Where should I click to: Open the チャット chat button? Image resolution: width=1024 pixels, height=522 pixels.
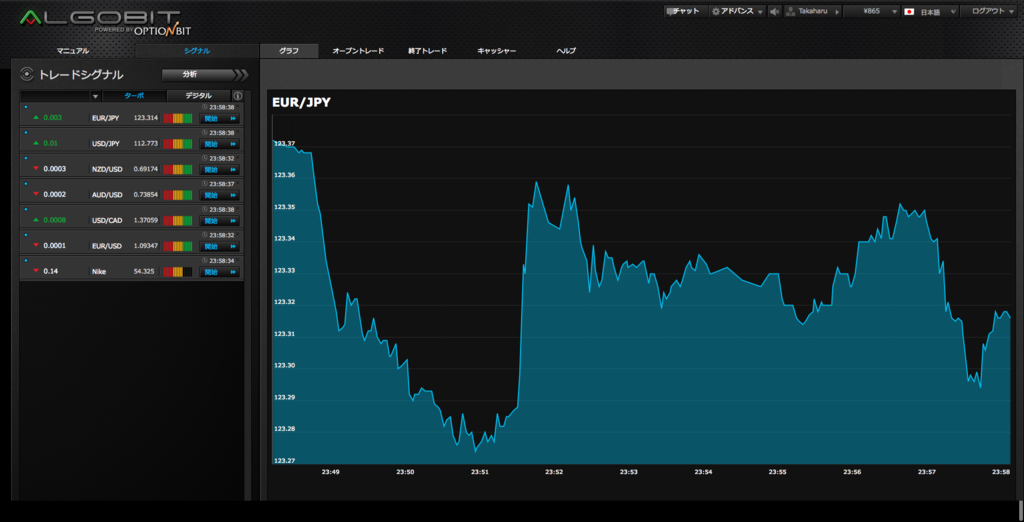click(686, 11)
